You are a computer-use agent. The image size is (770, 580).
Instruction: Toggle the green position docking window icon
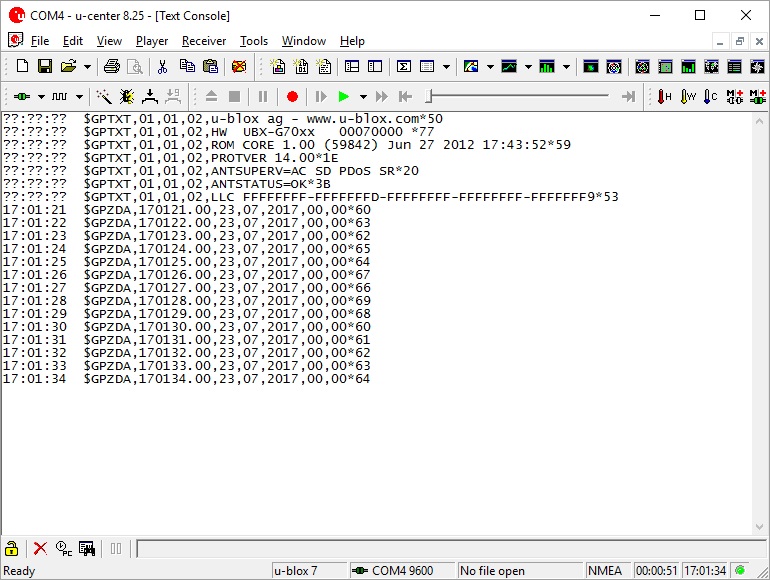click(665, 66)
